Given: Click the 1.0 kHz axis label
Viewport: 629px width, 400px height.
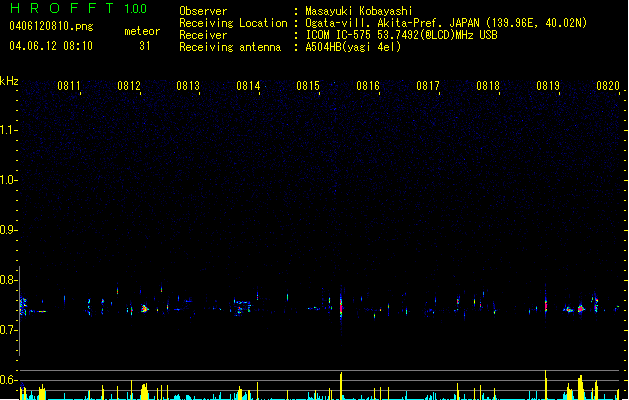Looking at the screenshot, I should pos(8,180).
